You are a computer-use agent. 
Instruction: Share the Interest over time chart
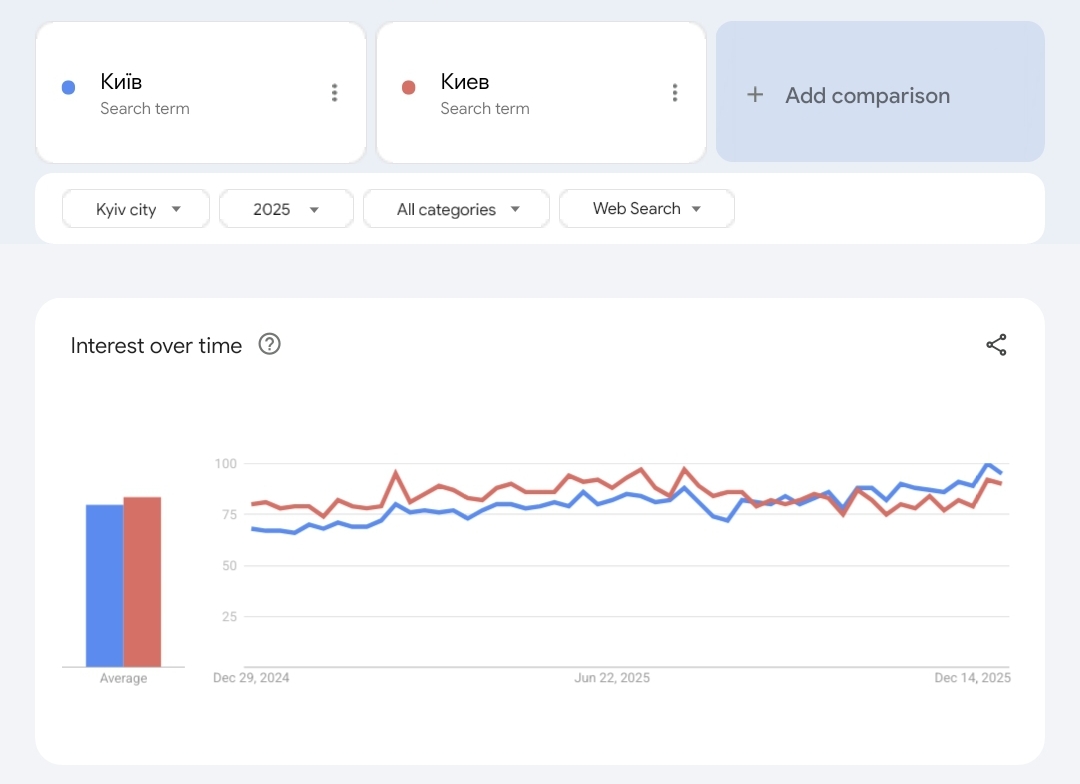coord(996,346)
